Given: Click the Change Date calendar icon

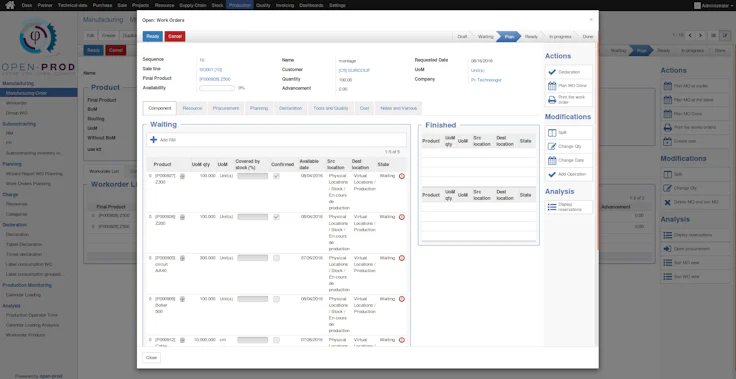Looking at the screenshot, I should [552, 161].
